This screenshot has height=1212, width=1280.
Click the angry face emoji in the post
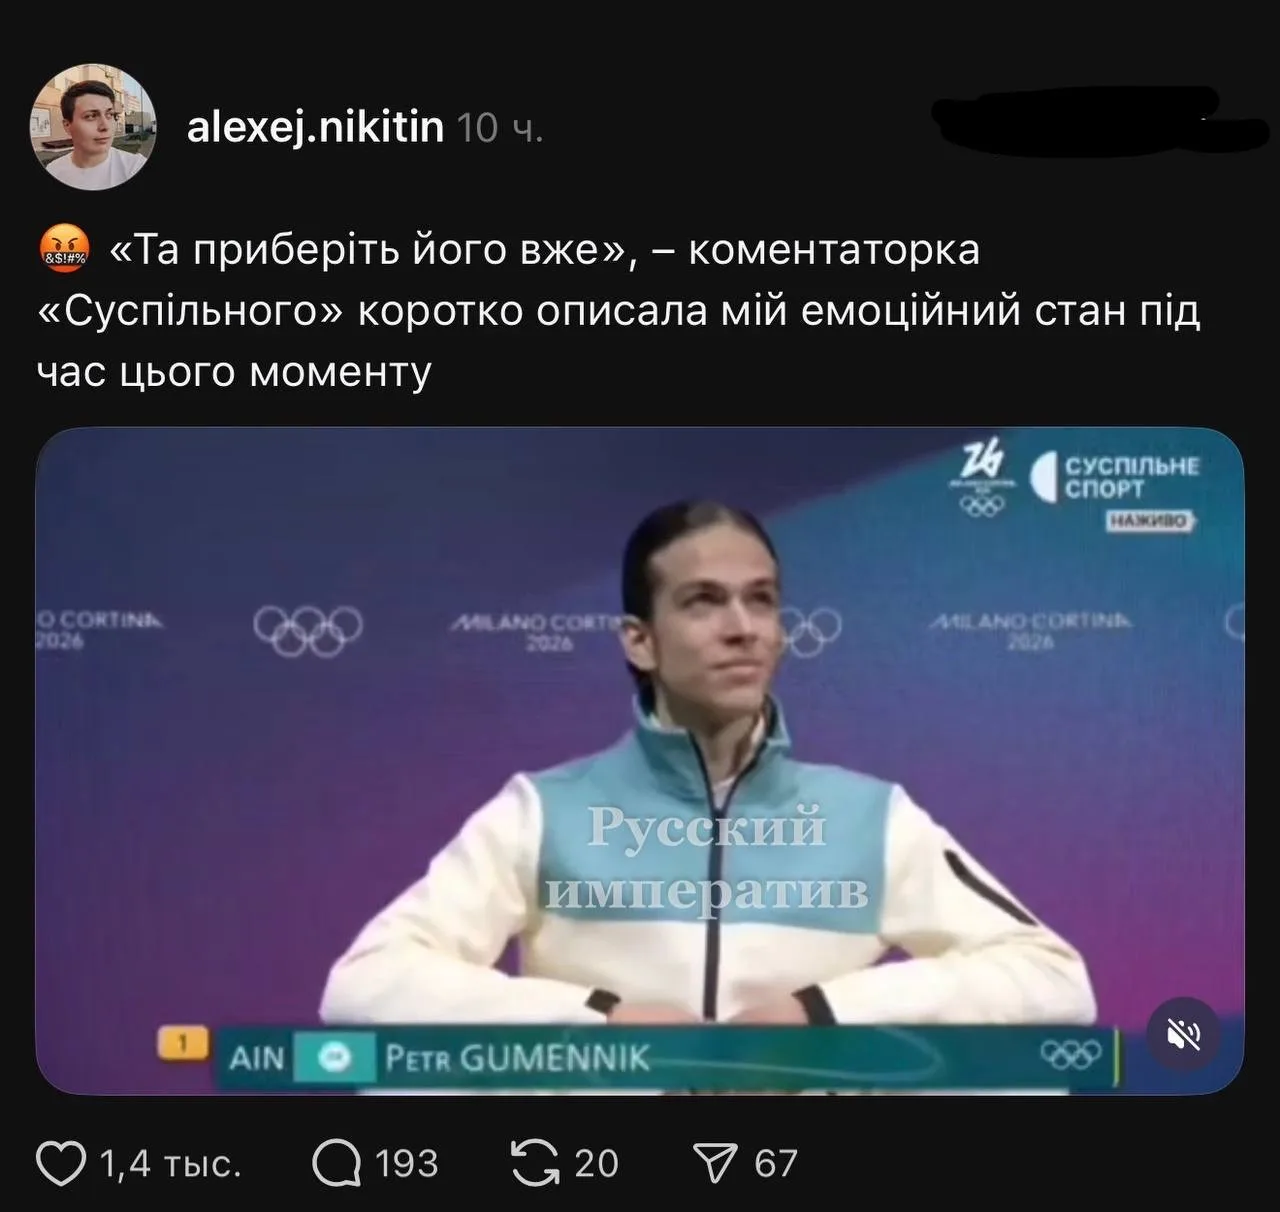(x=64, y=250)
